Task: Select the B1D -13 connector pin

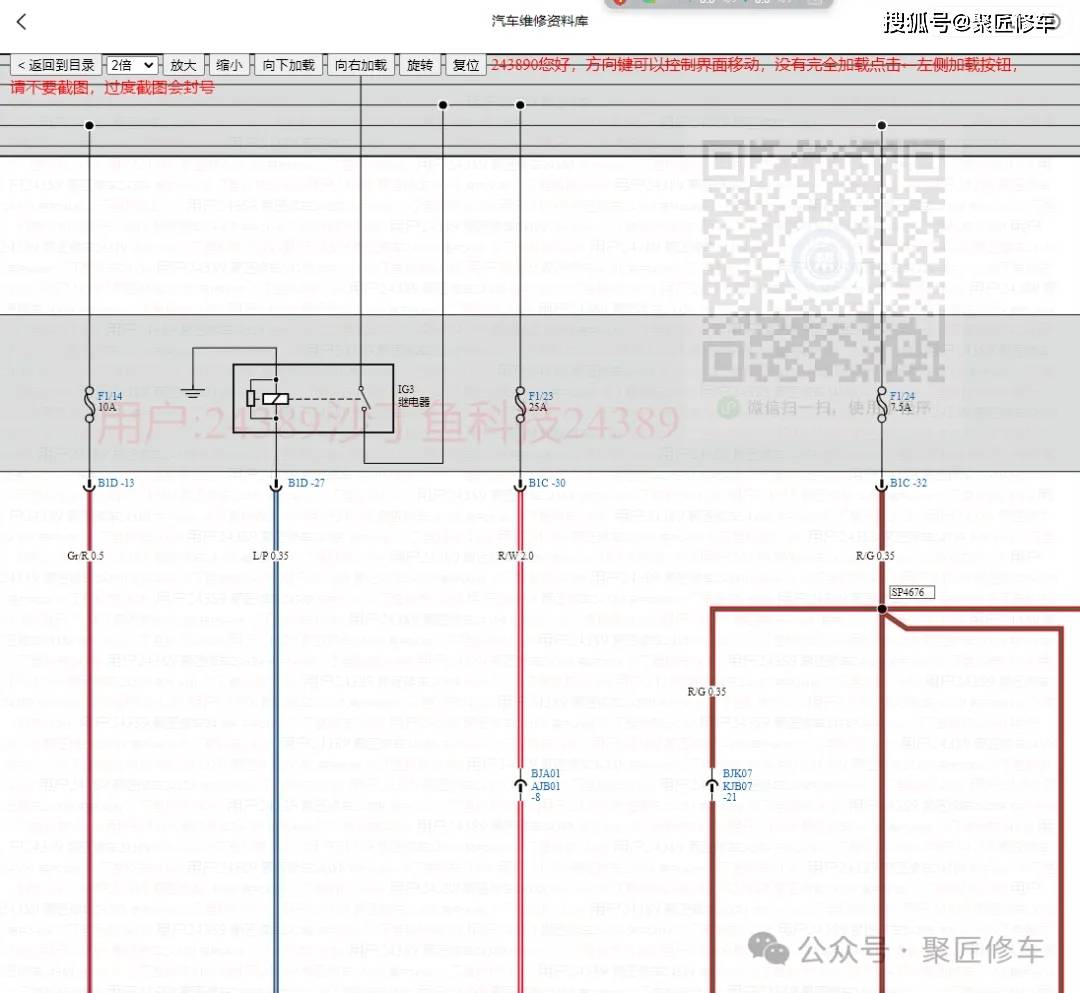Action: (x=91, y=485)
